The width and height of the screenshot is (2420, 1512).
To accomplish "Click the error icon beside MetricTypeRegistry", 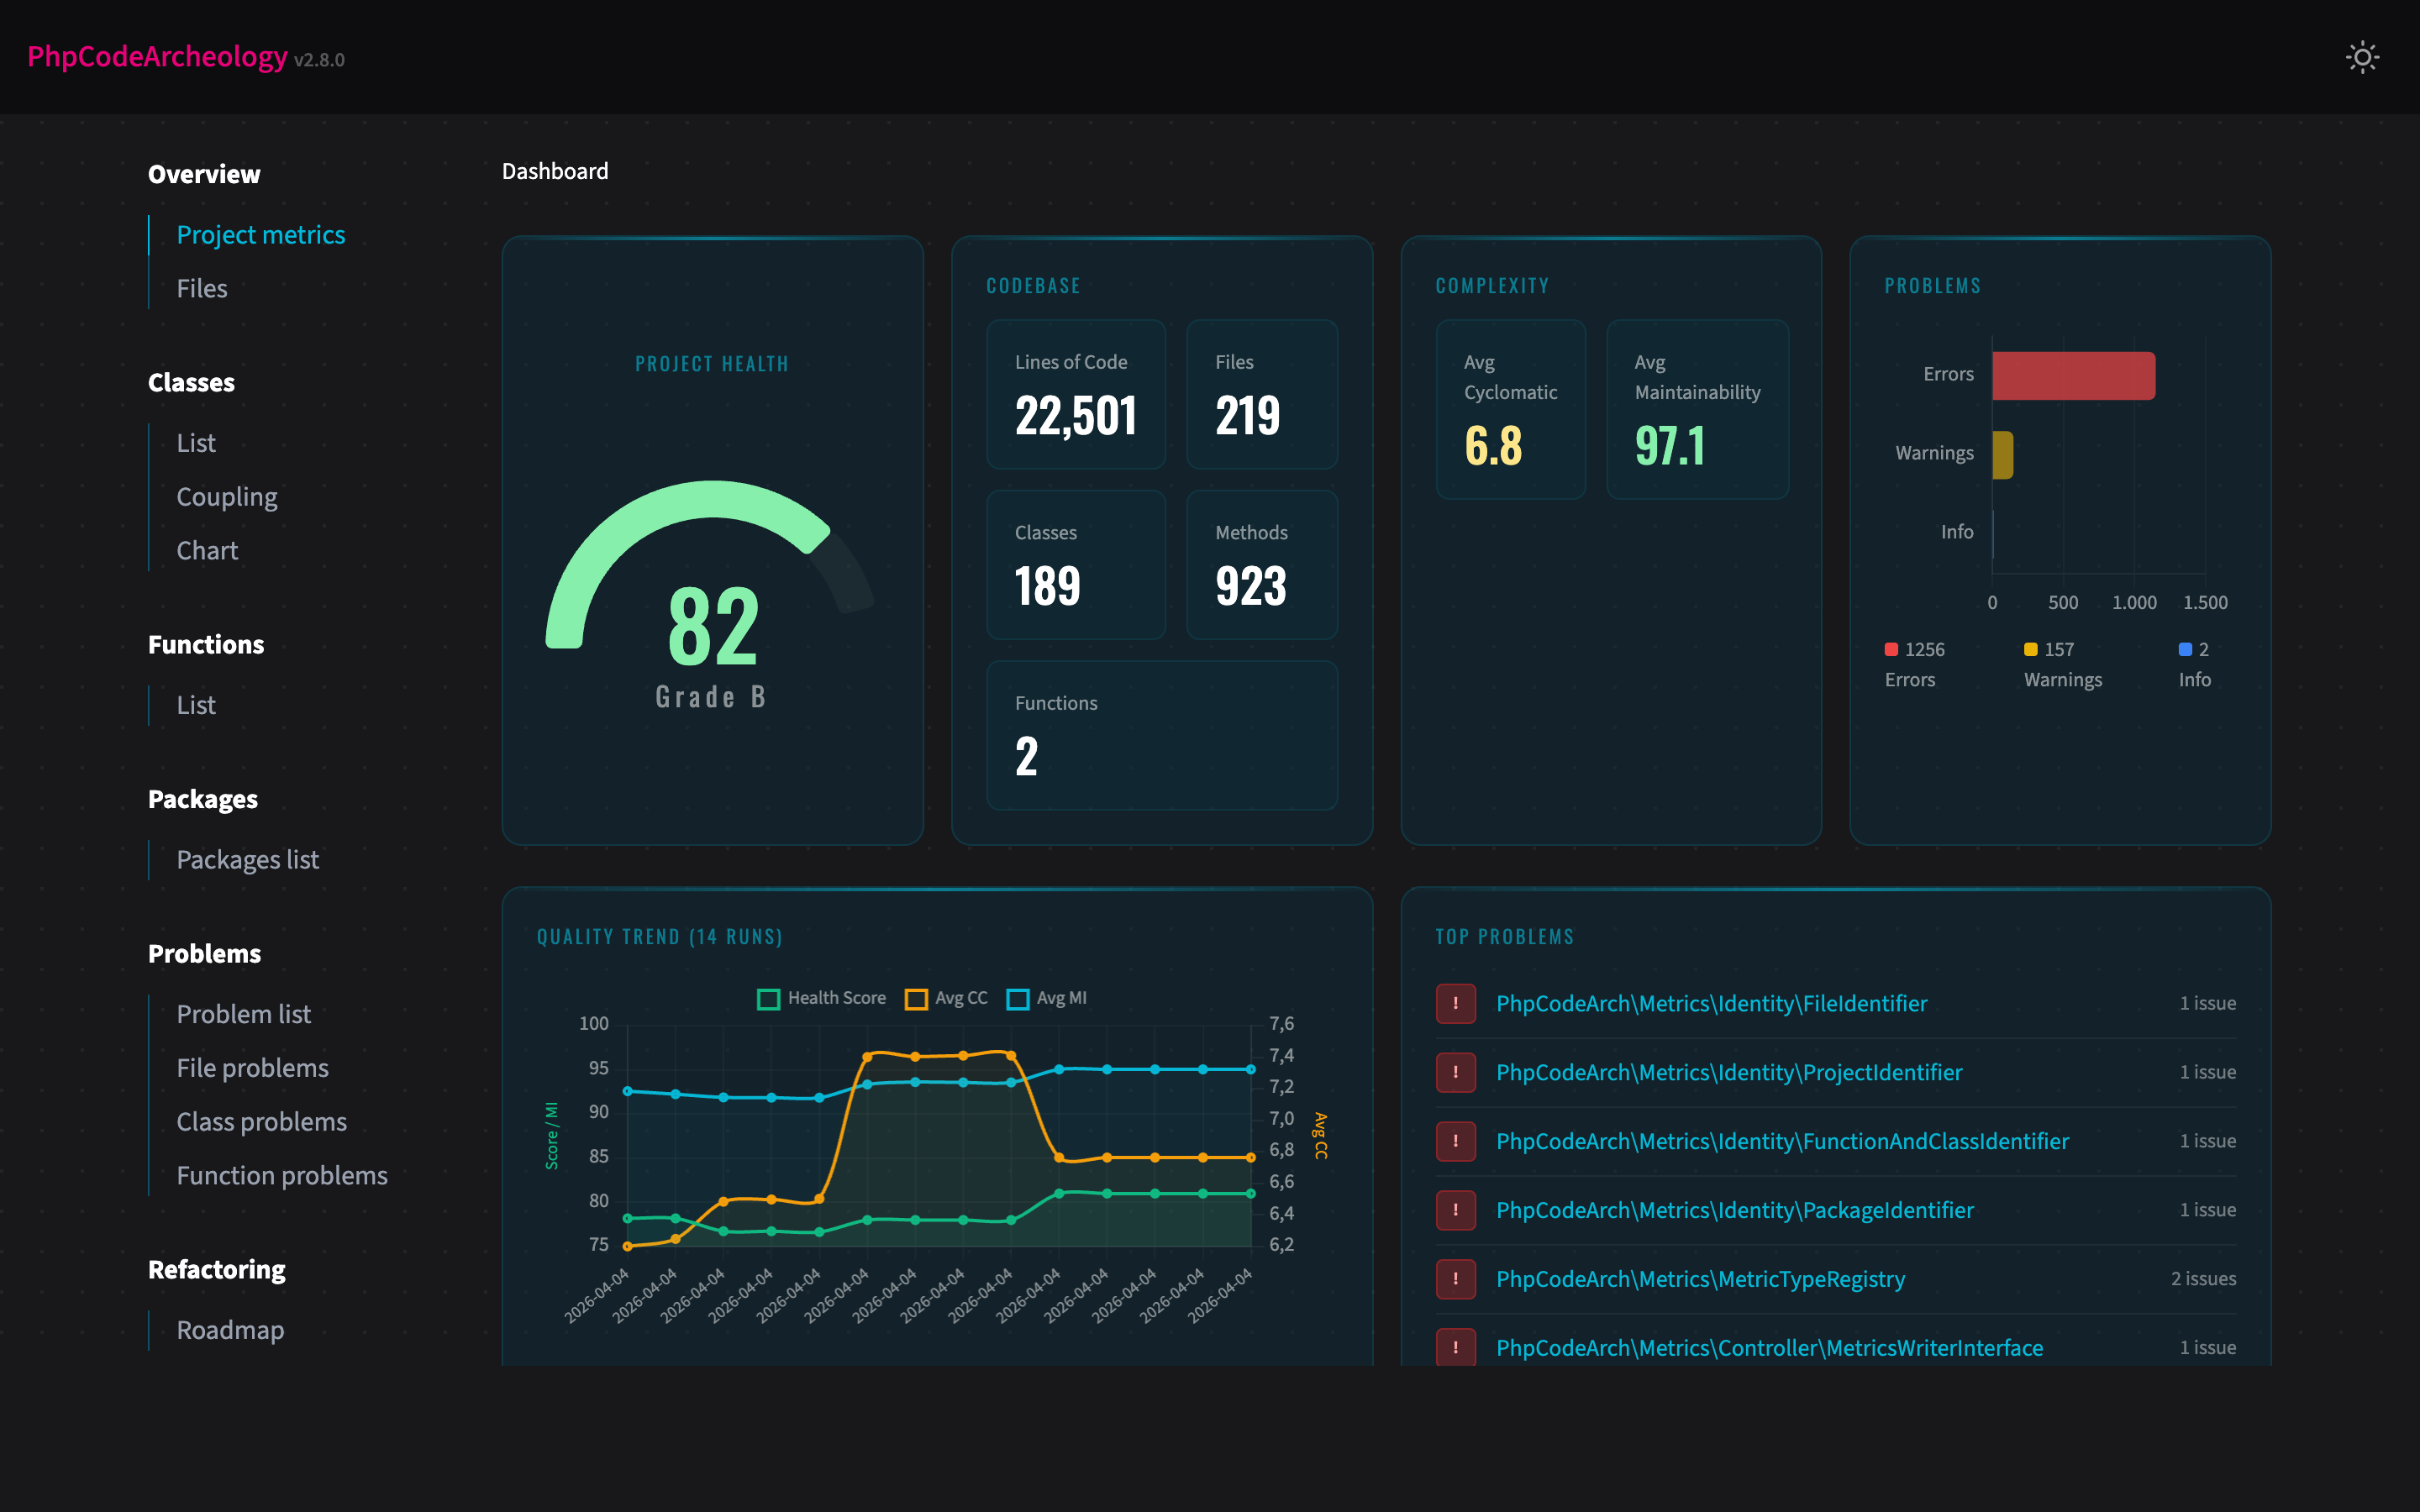I will [1456, 1278].
